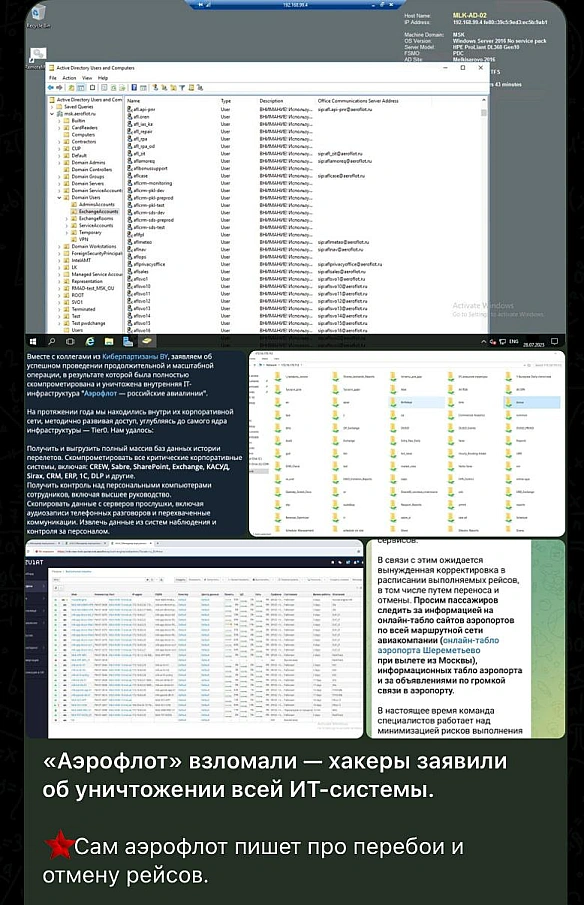Screen dimensions: 584x905
Task: Expand the Saved Queries node
Action: pyautogui.click(x=52, y=107)
